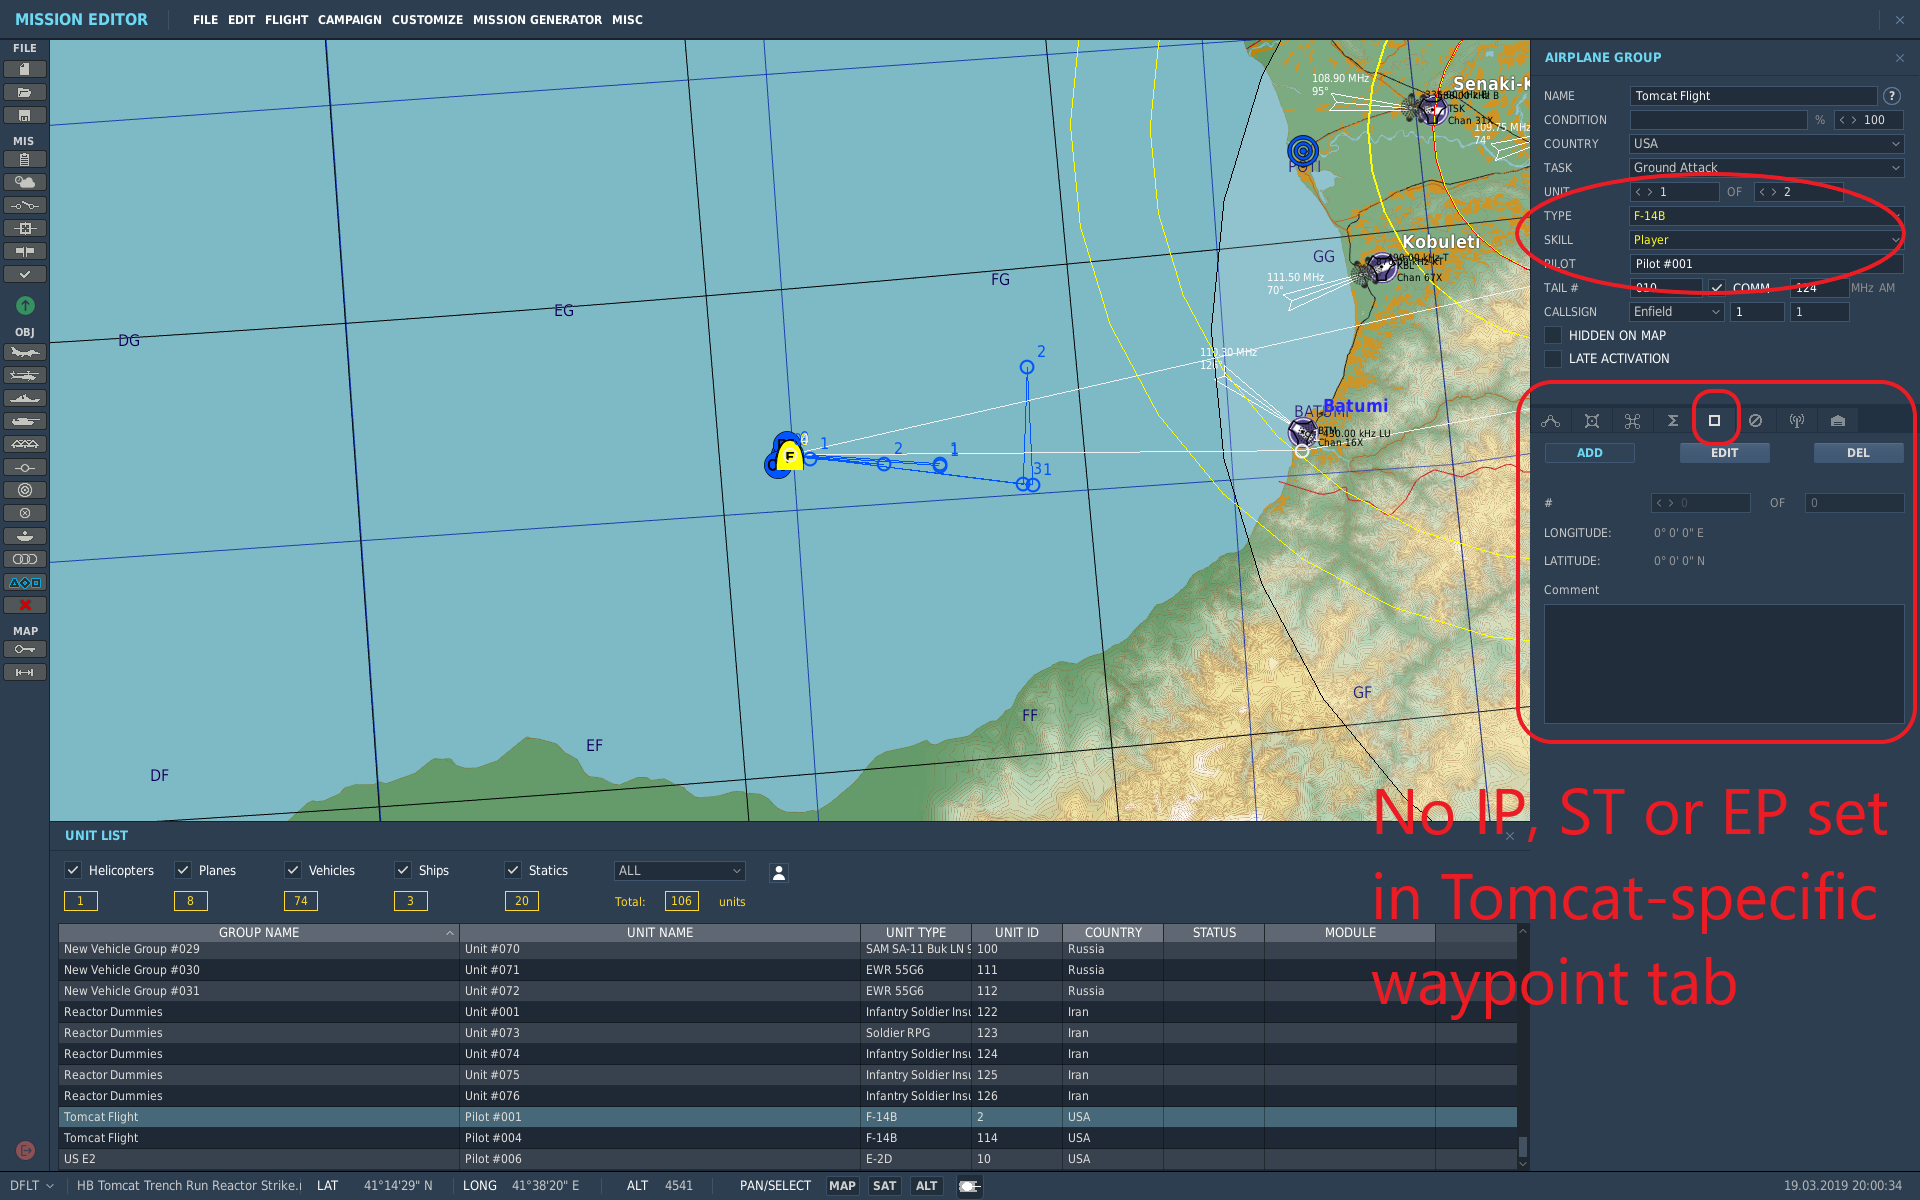Open the CALLSIGN dropdown showing Enfield

click(x=1677, y=312)
